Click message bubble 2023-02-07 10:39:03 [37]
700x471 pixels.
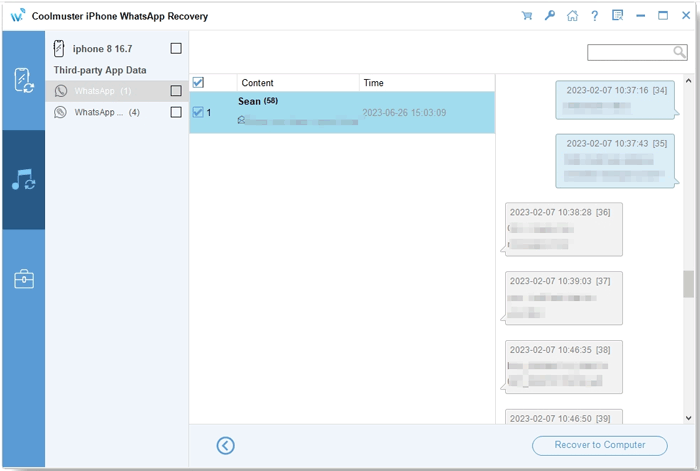[563, 298]
